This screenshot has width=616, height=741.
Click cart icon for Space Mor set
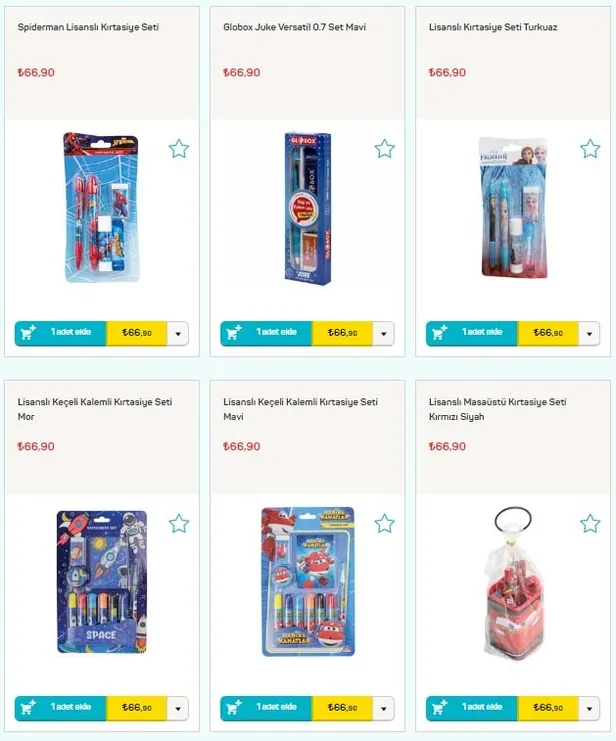click(x=28, y=707)
